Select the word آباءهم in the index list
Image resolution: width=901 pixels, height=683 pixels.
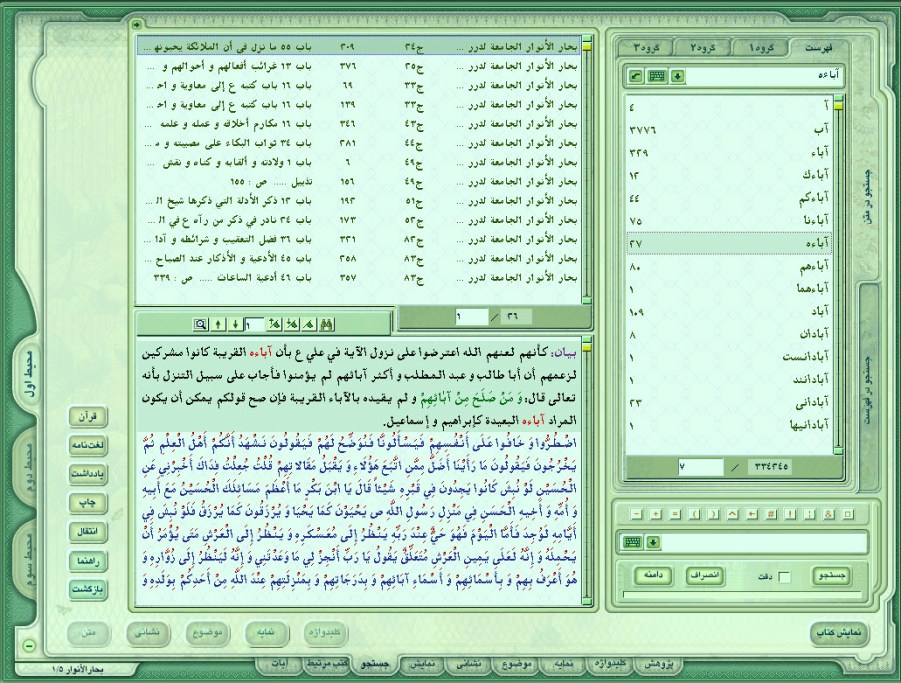pos(729,267)
